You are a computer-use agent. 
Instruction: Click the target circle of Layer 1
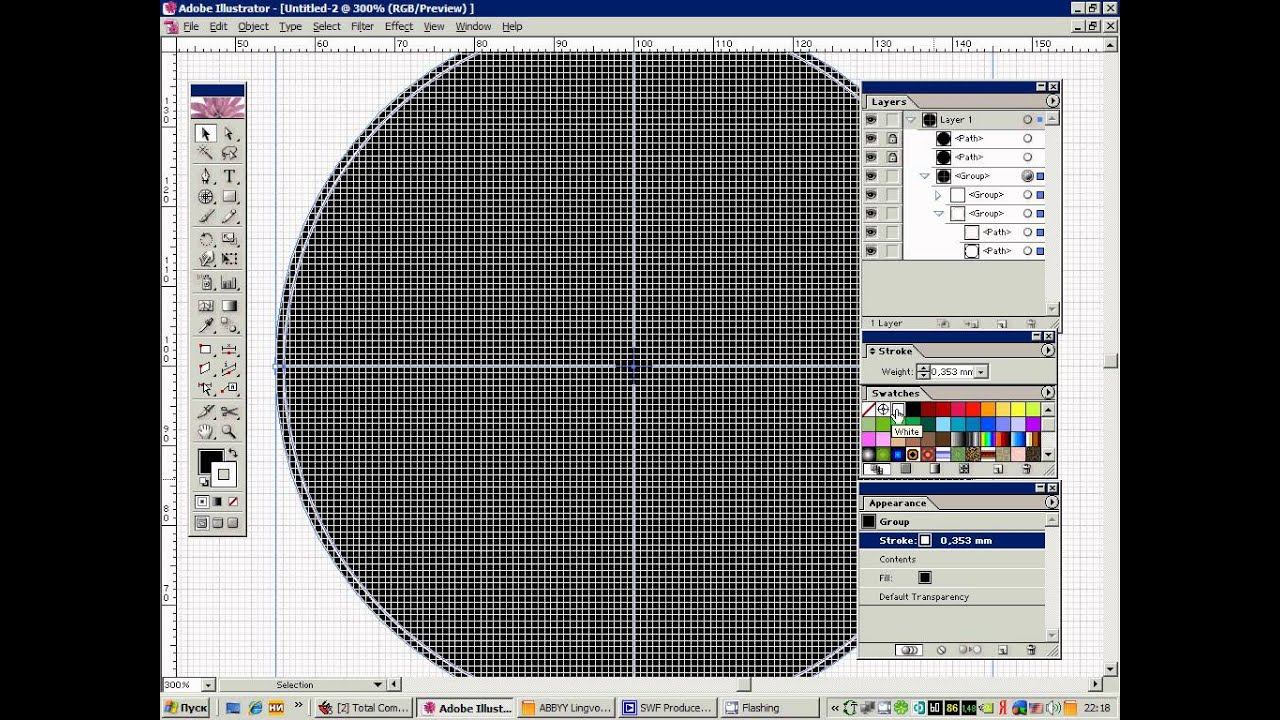[x=1027, y=120]
